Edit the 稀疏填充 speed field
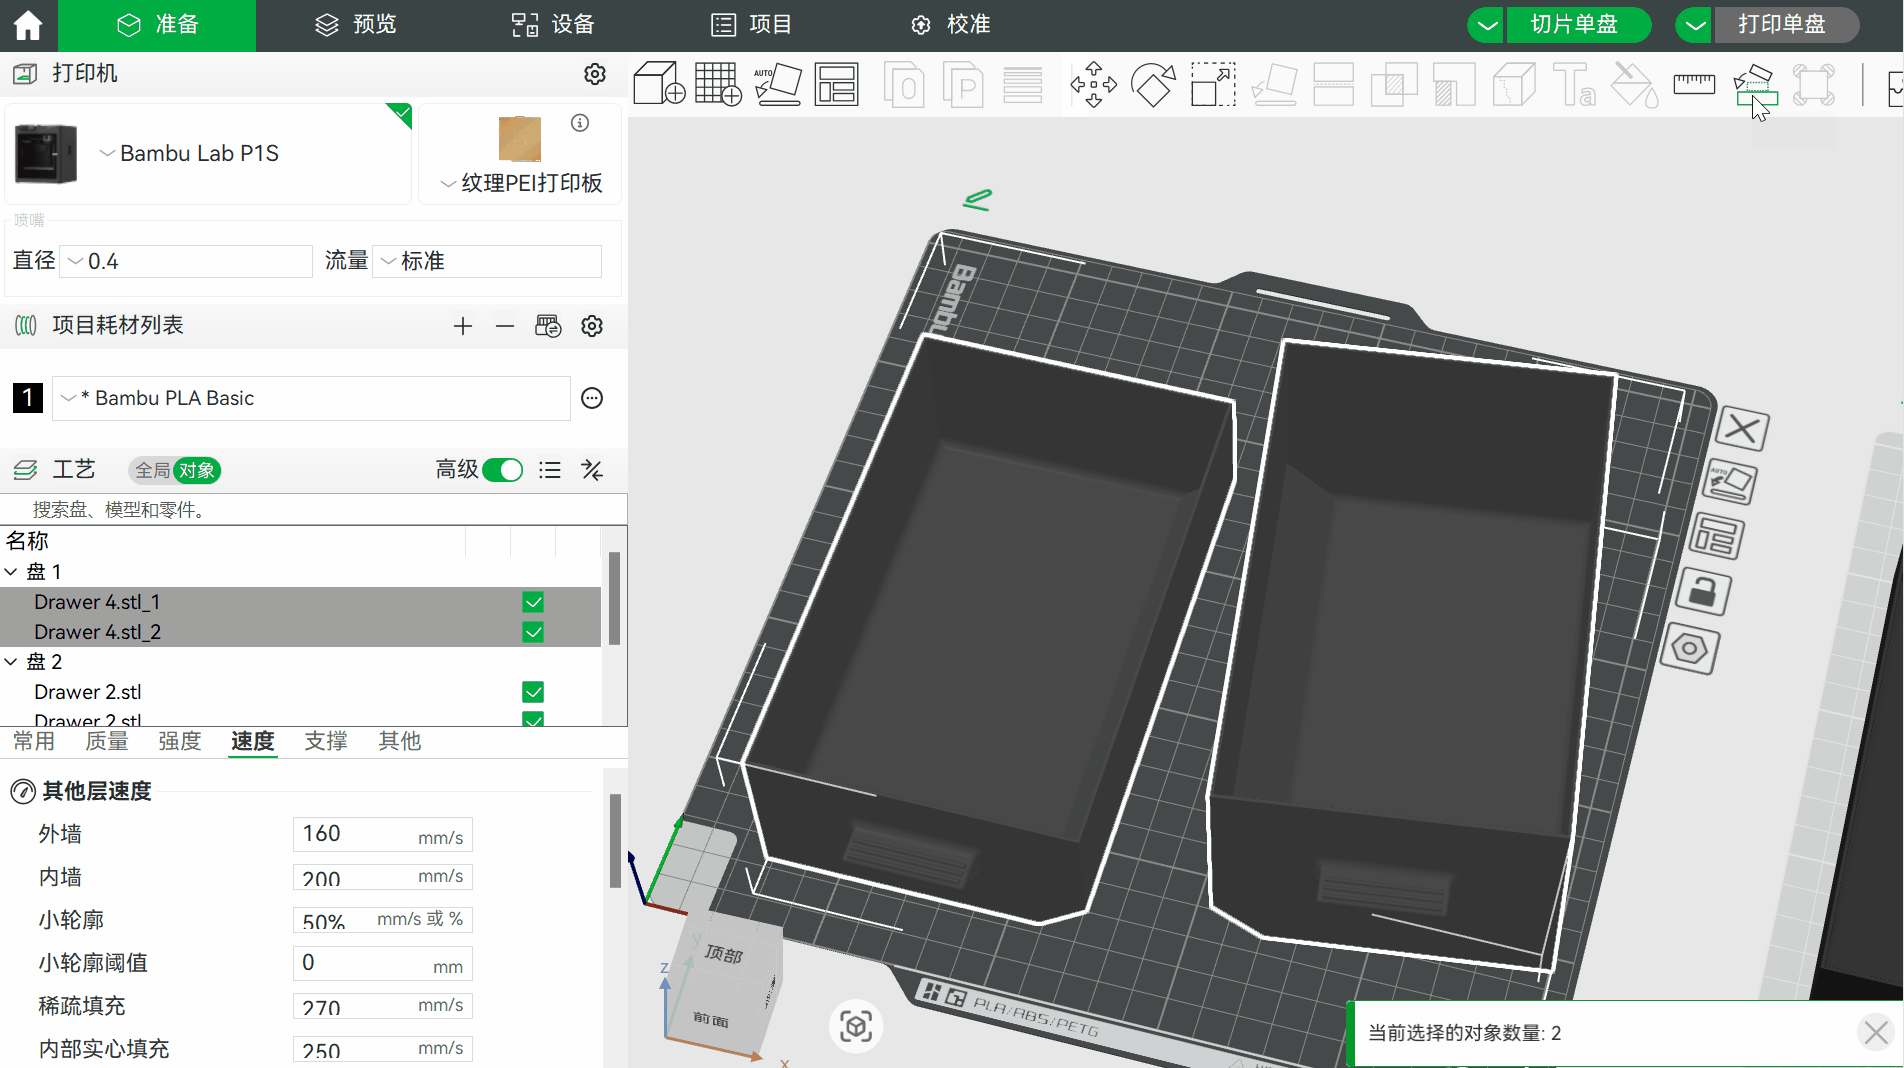Viewport: 1904px width, 1068px height. pos(382,1006)
